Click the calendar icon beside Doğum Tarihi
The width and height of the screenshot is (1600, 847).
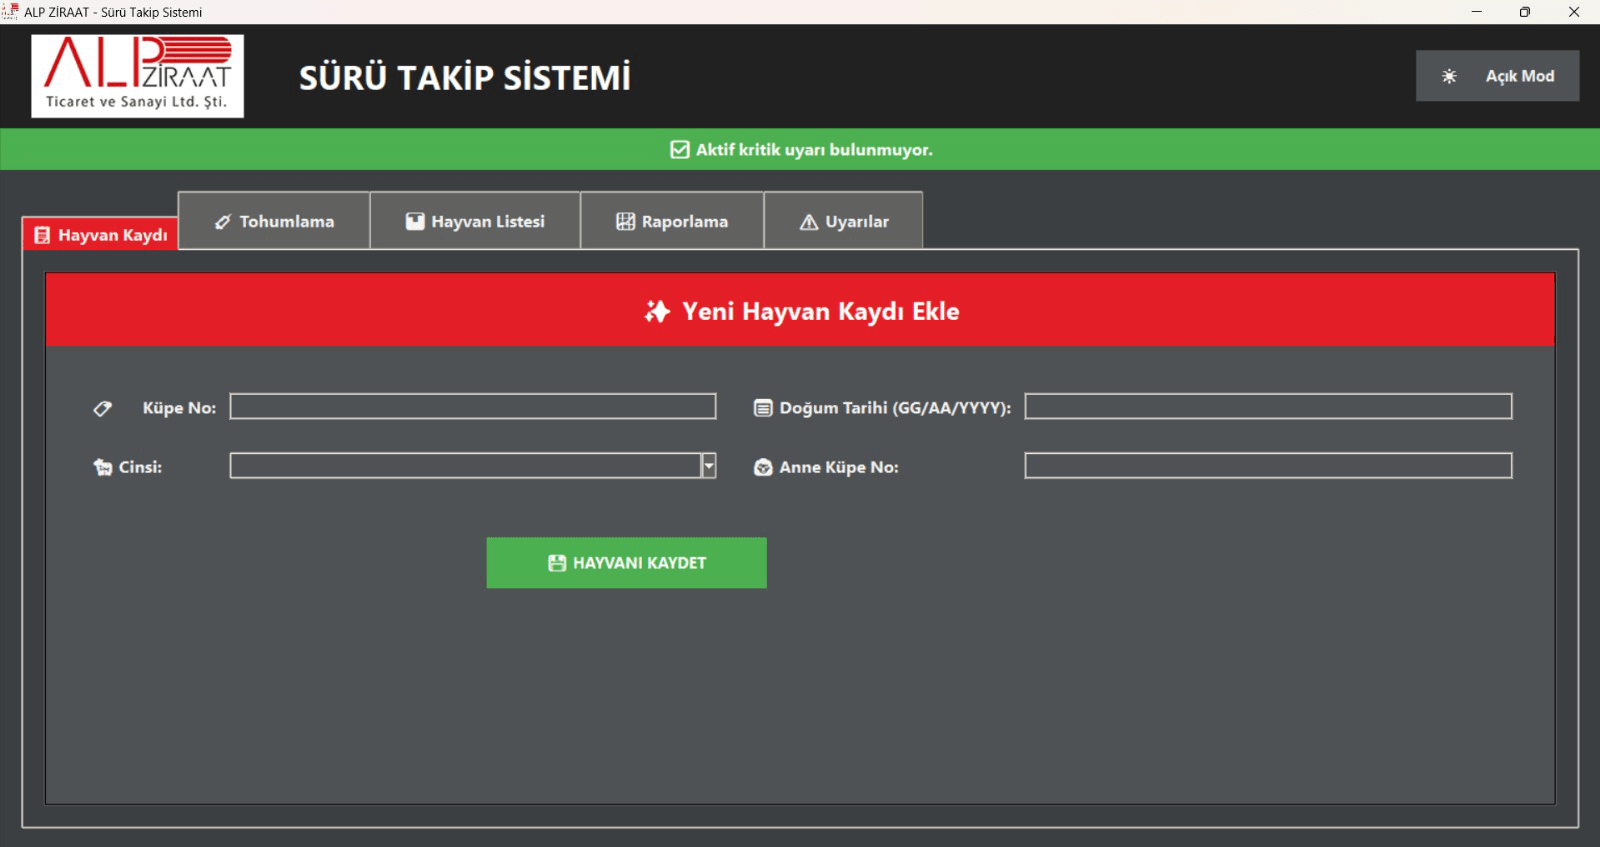[x=763, y=408]
